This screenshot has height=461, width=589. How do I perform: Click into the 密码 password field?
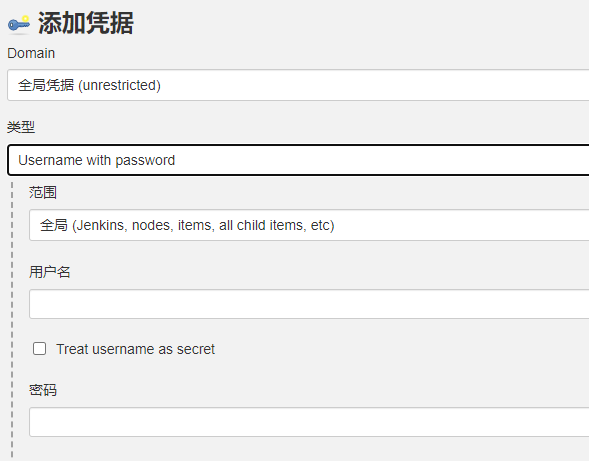pos(309,422)
